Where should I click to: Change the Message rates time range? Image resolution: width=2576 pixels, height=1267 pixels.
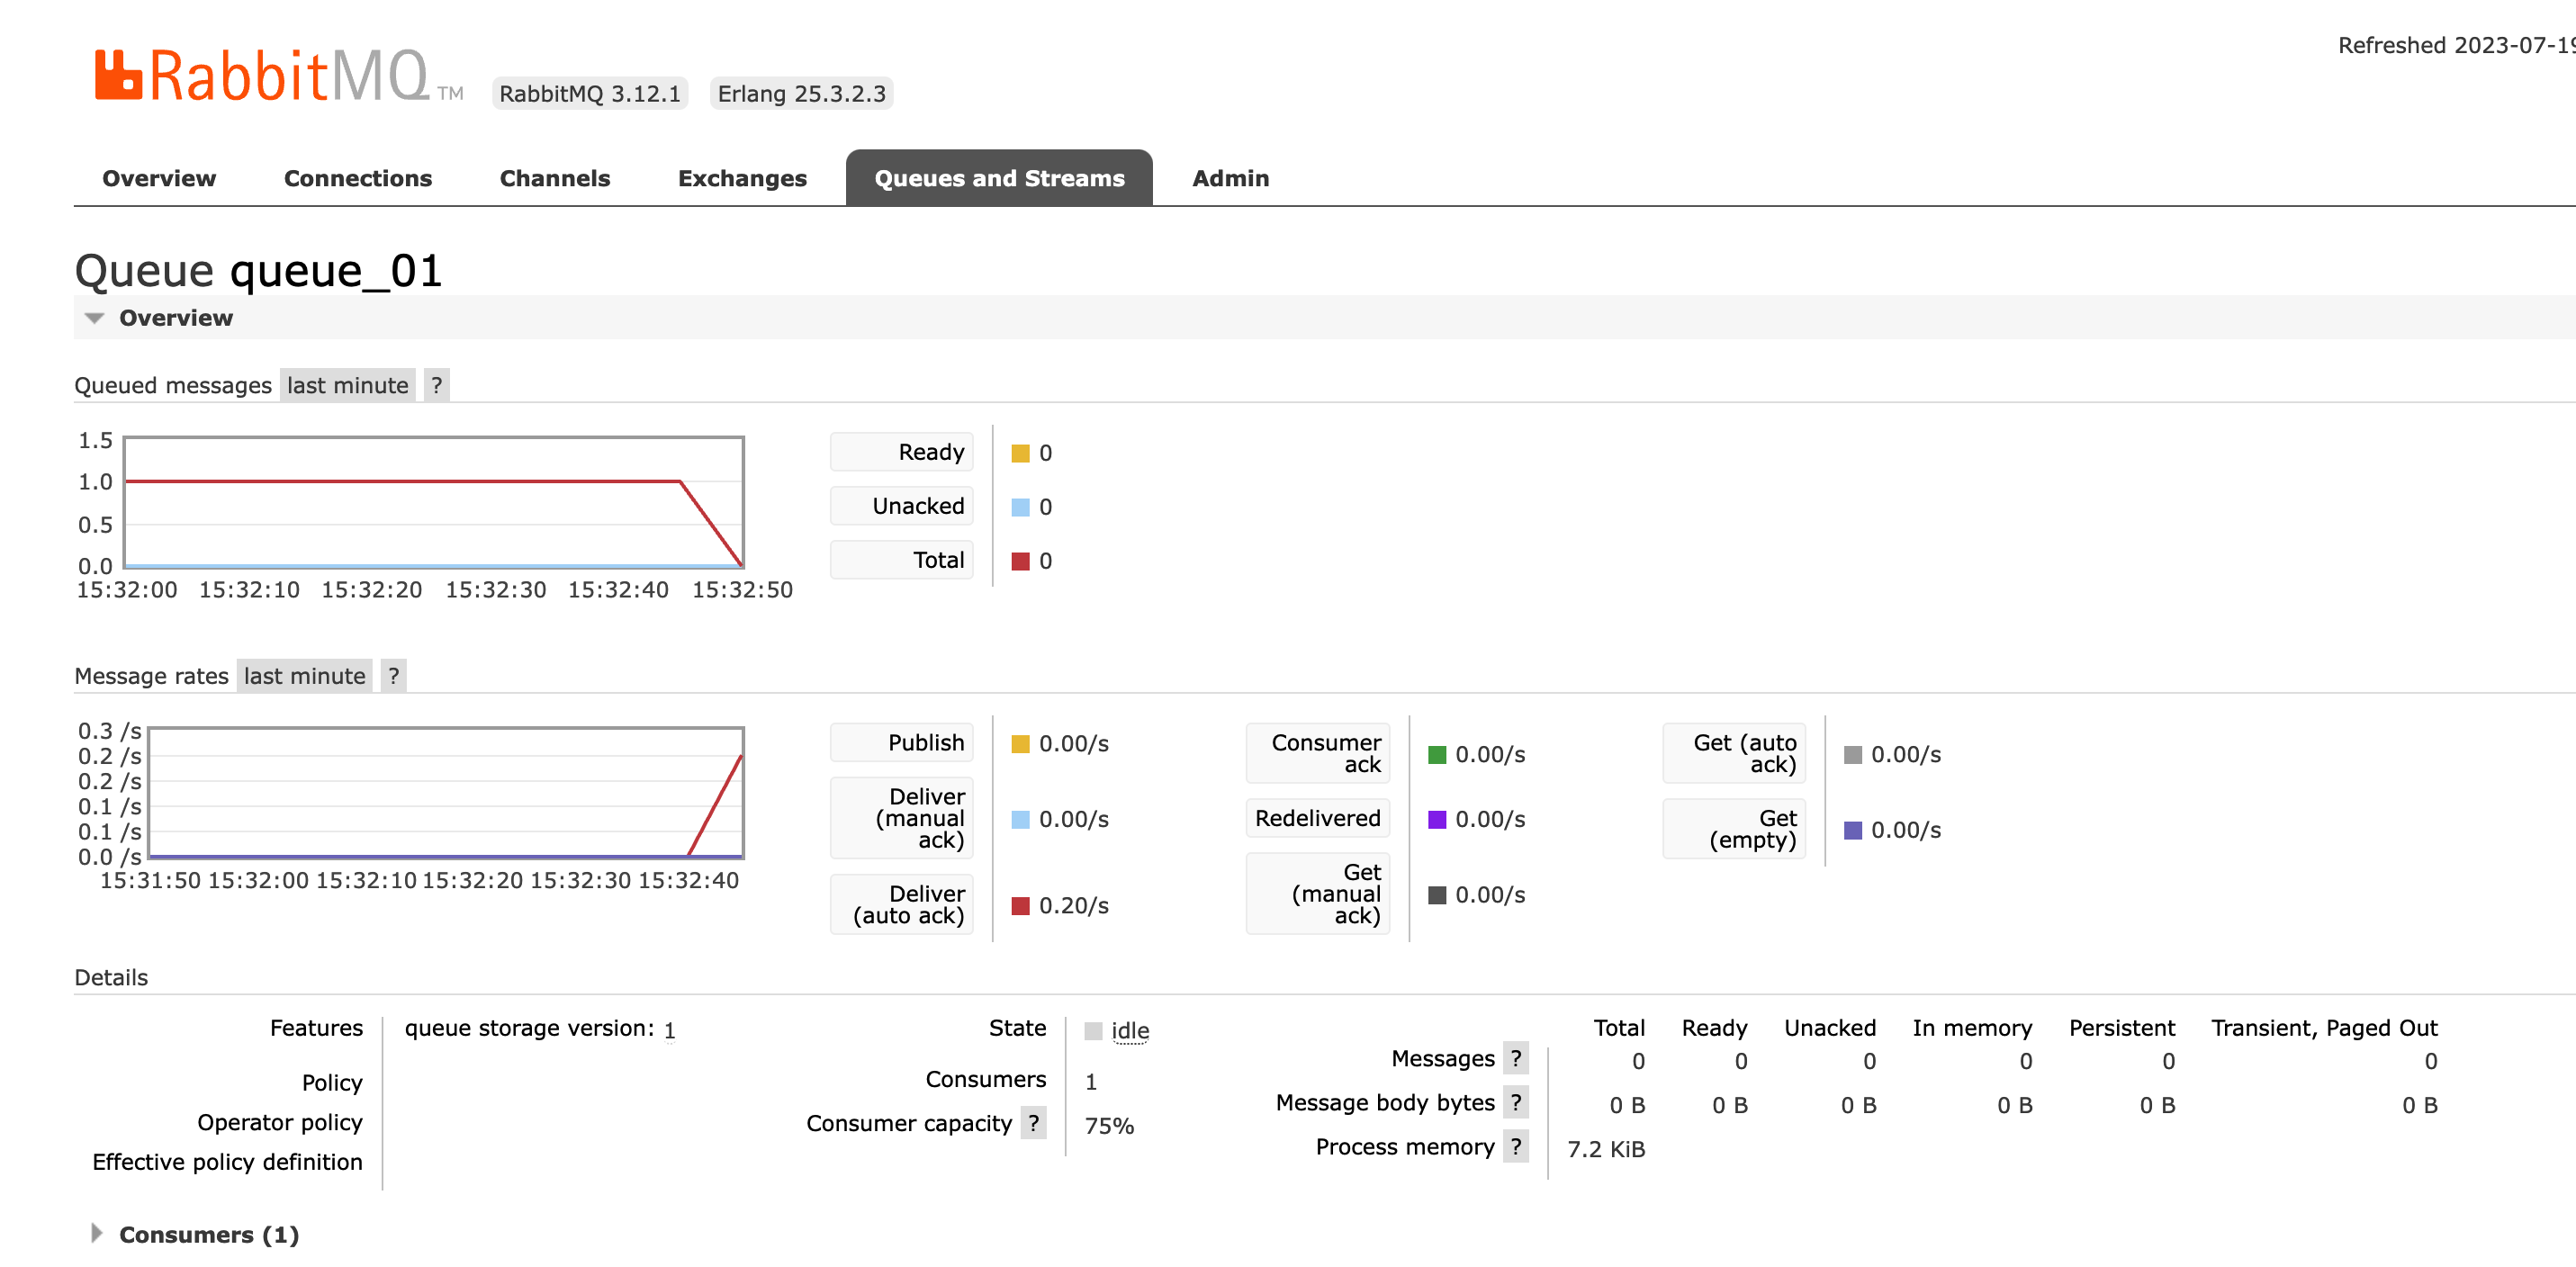[x=304, y=675]
